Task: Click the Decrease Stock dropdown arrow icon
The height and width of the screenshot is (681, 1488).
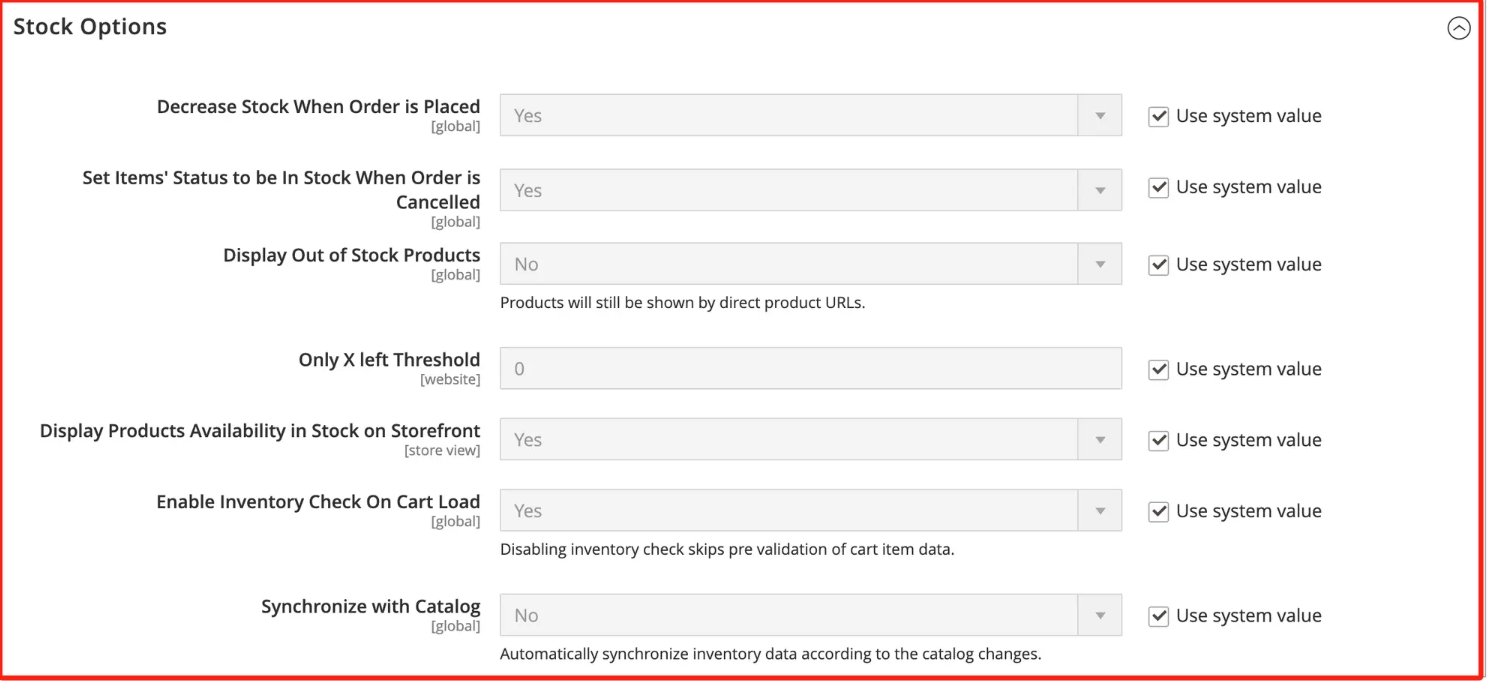Action: click(x=1100, y=115)
